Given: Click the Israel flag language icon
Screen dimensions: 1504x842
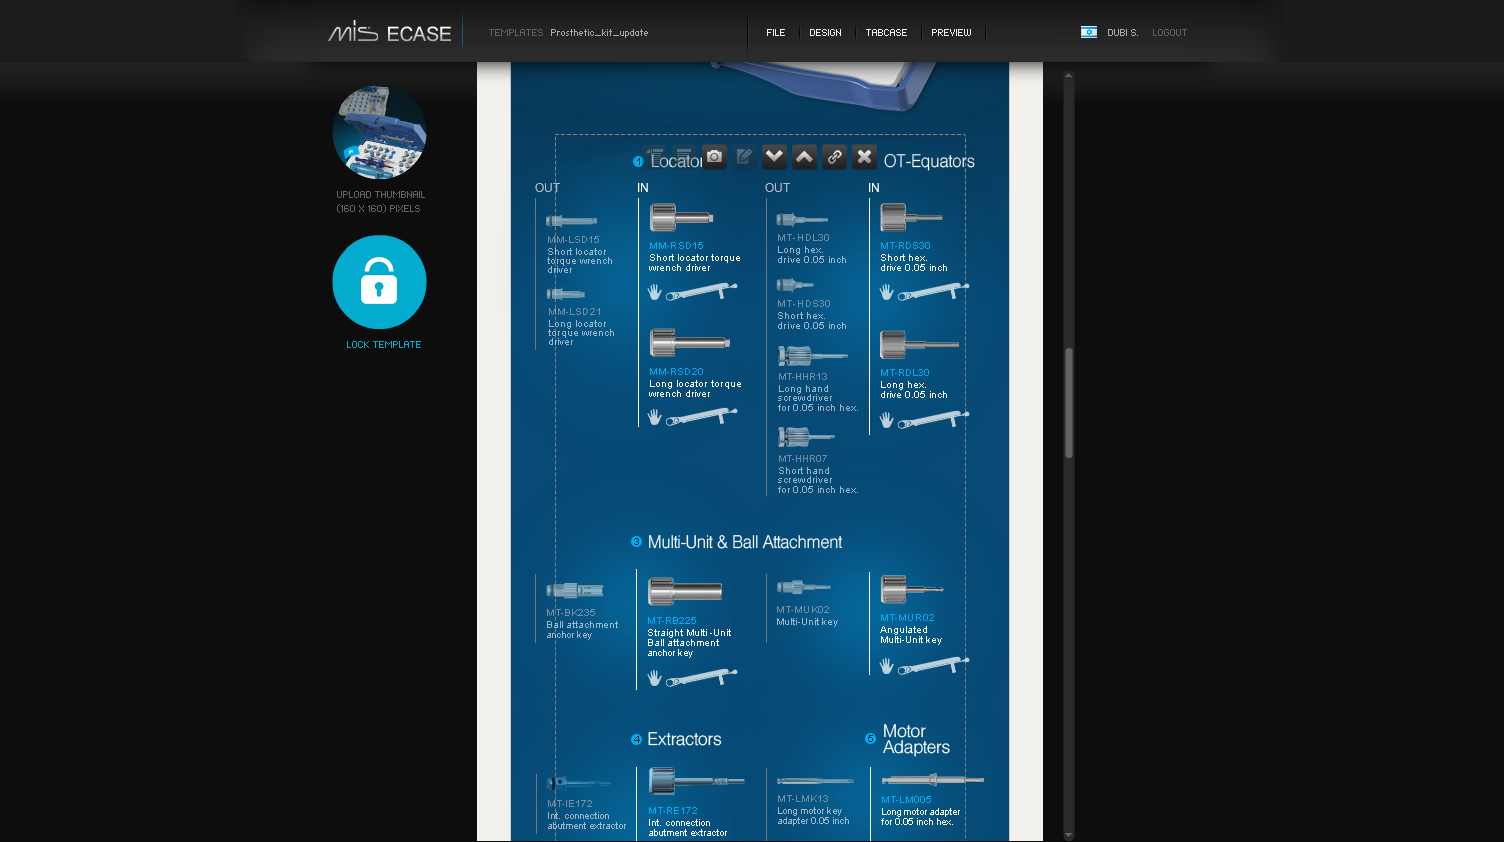Looking at the screenshot, I should pos(1089,32).
